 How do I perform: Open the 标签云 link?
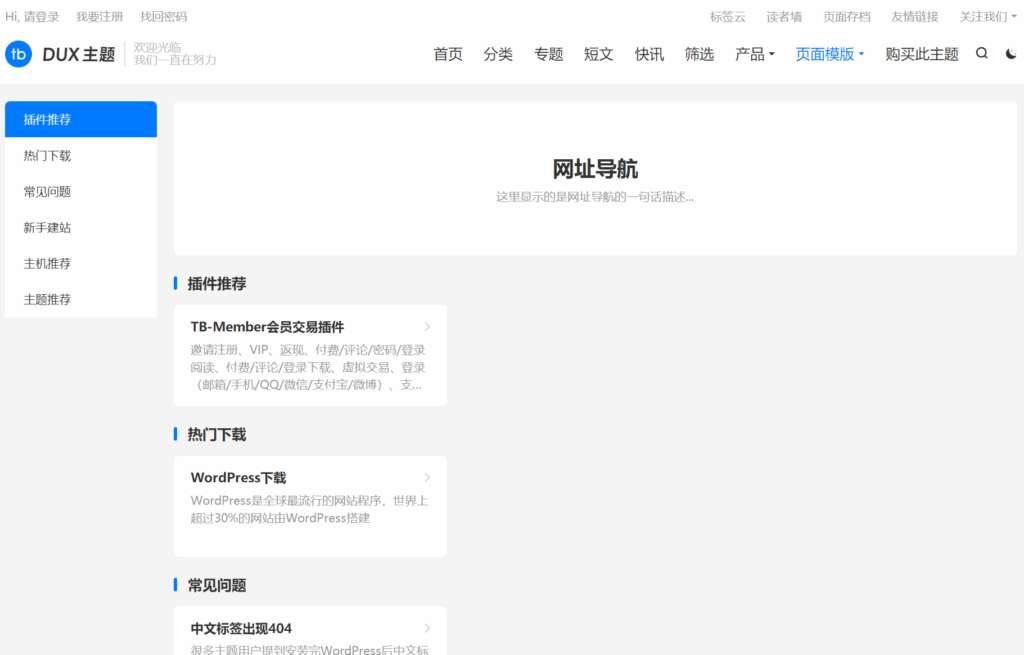tap(727, 17)
